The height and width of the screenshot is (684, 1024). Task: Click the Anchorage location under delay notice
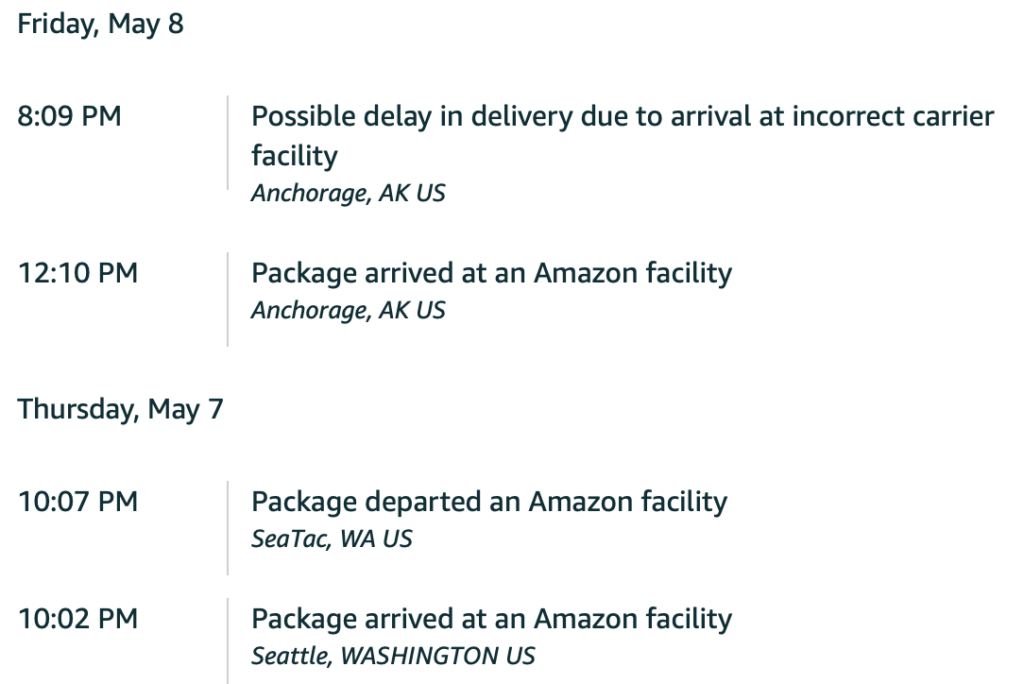(348, 193)
